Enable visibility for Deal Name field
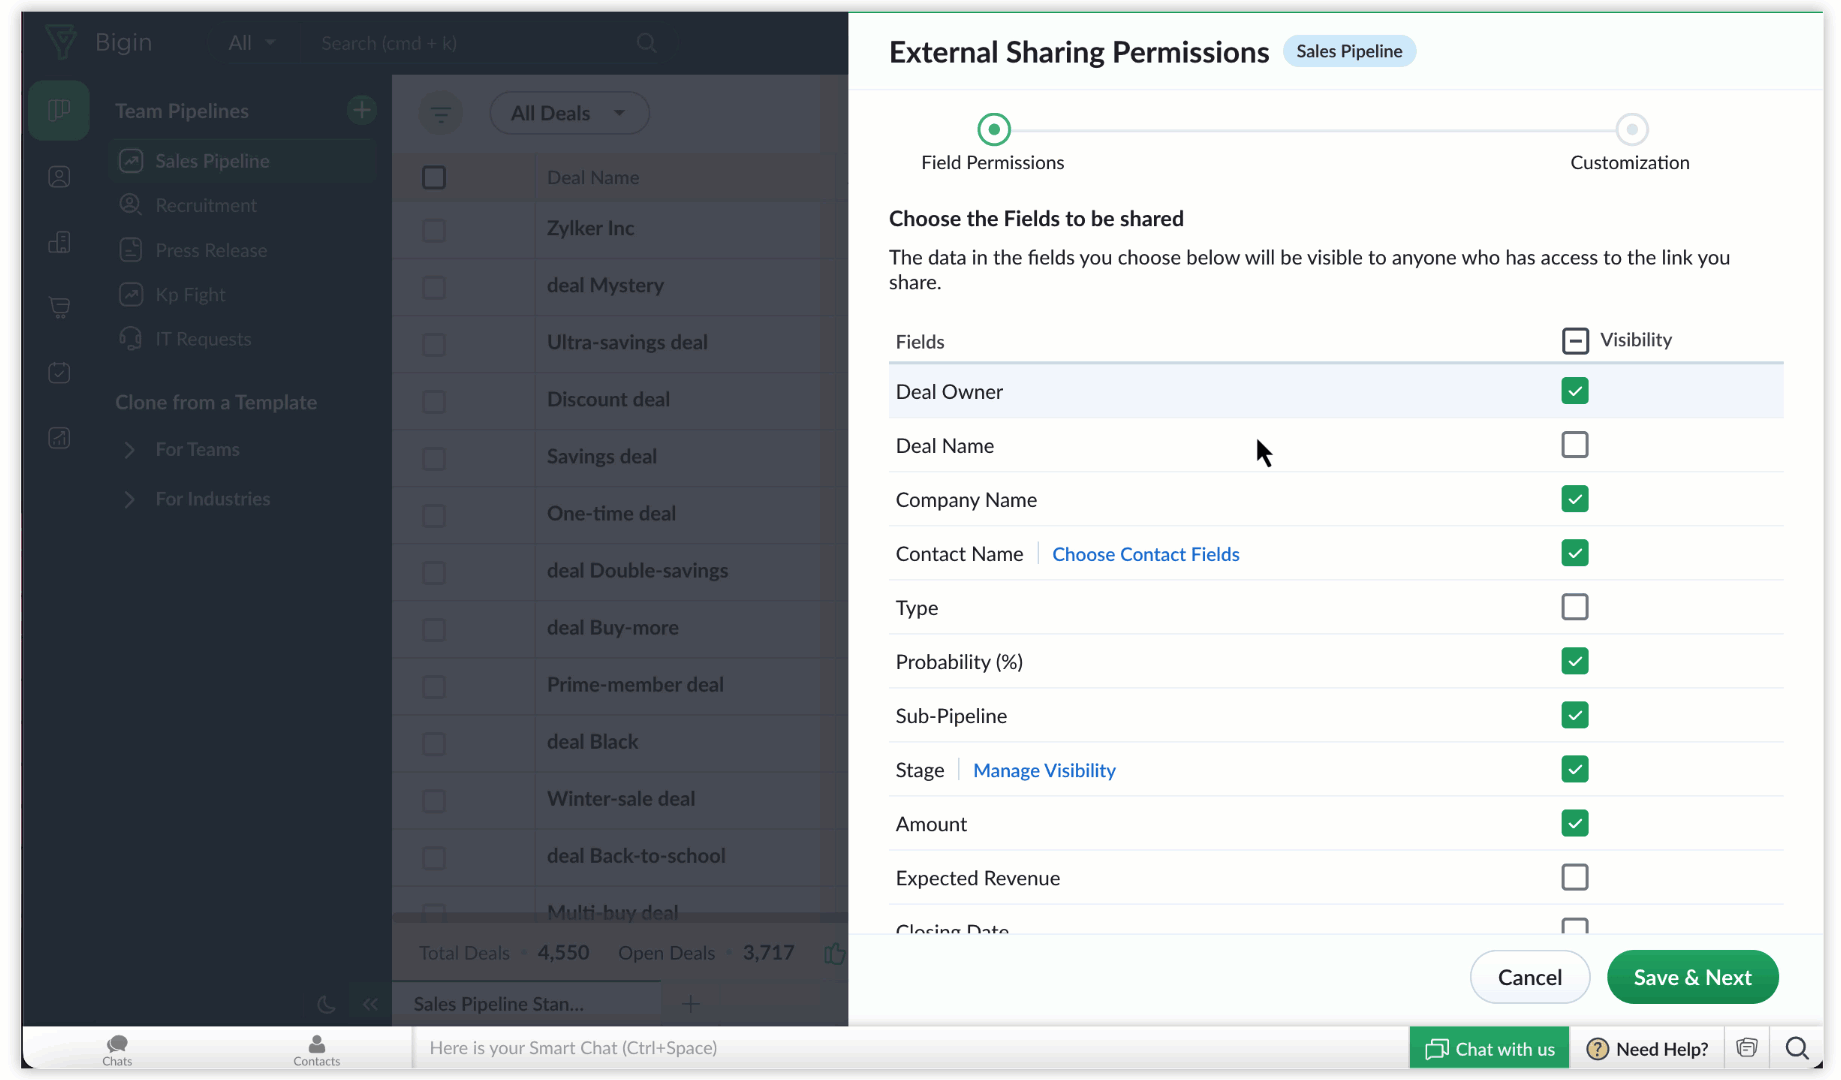 pos(1574,445)
